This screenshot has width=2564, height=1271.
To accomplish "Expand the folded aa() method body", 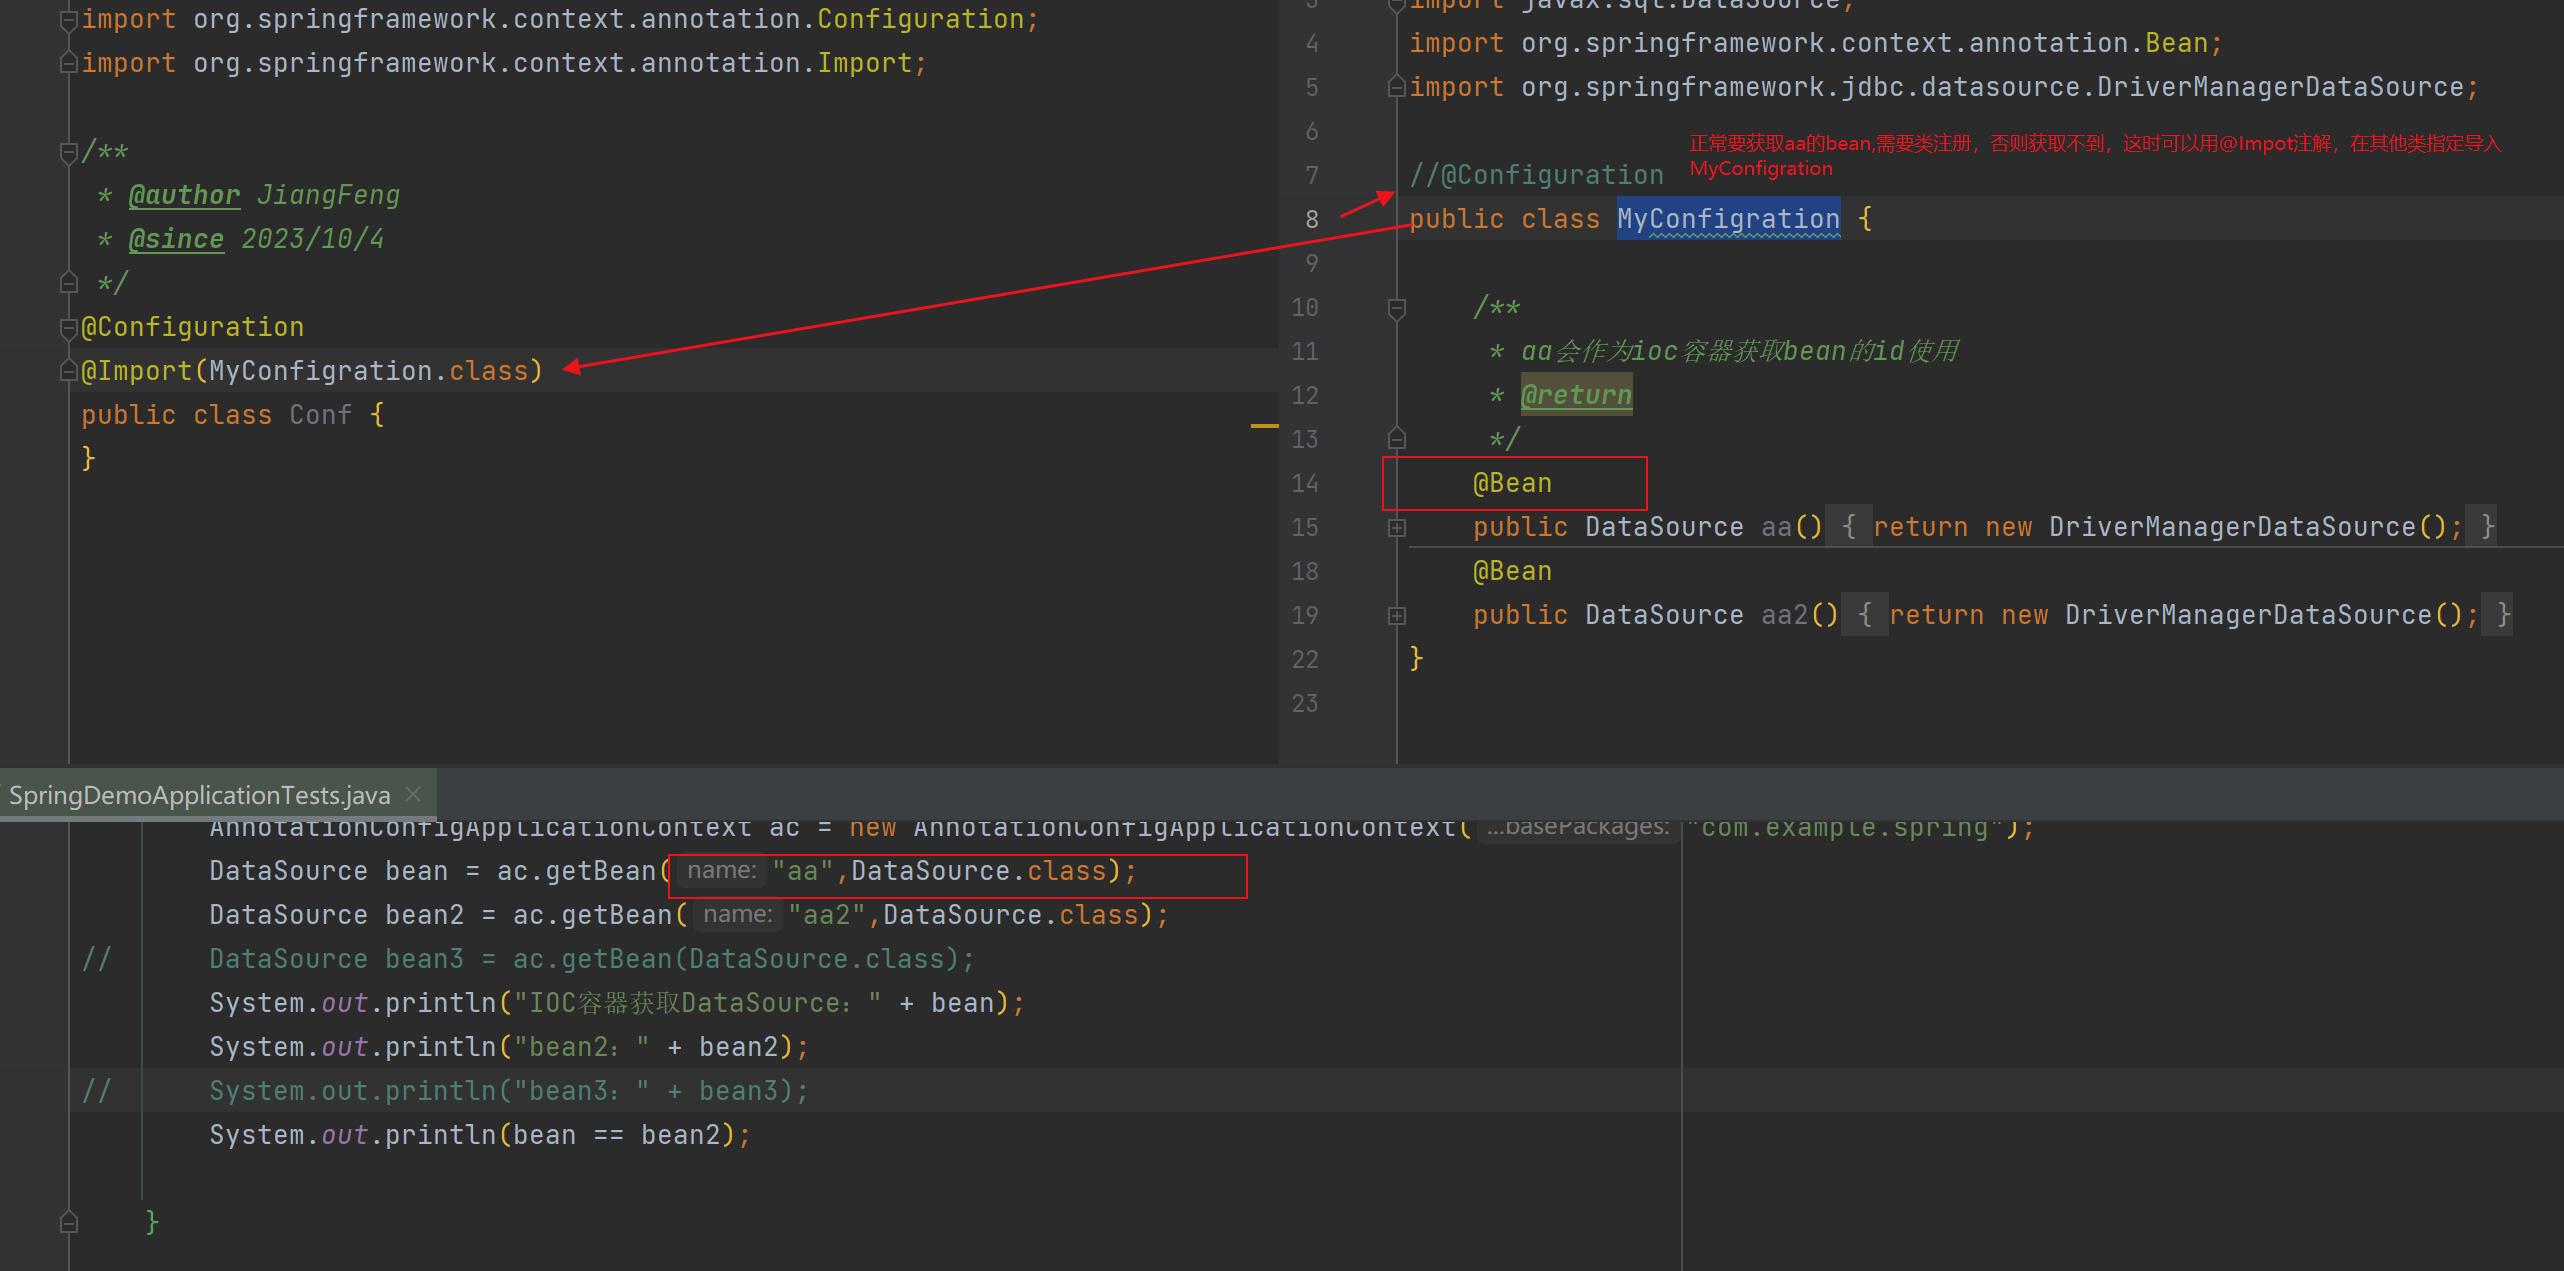I will pos(1397,527).
